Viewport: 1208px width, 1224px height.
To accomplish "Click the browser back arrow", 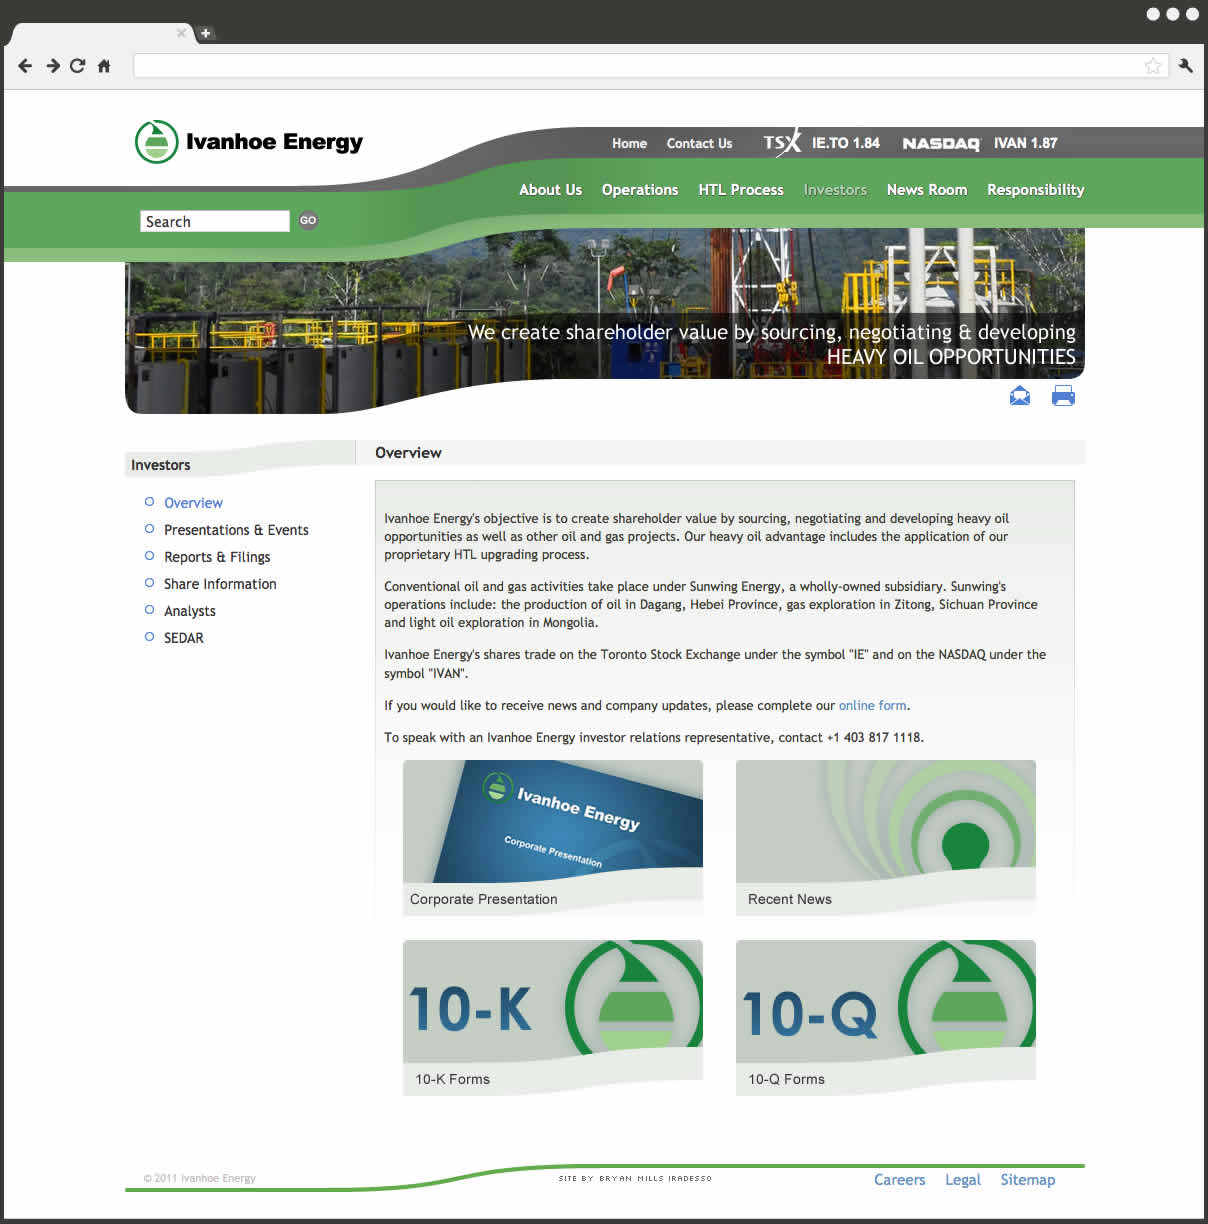I will point(25,66).
